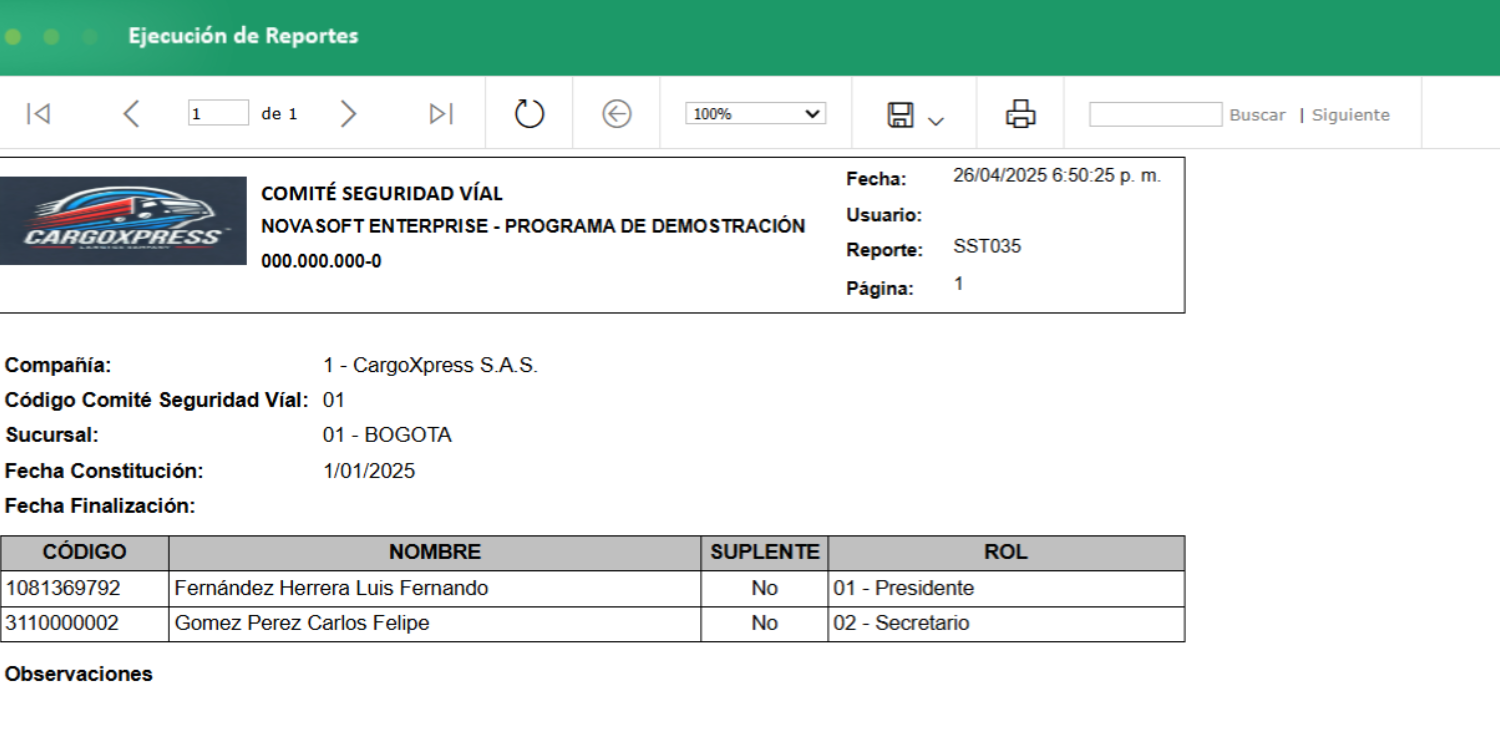The width and height of the screenshot is (1500, 733).
Task: Click the page number input field
Action: tap(217, 112)
